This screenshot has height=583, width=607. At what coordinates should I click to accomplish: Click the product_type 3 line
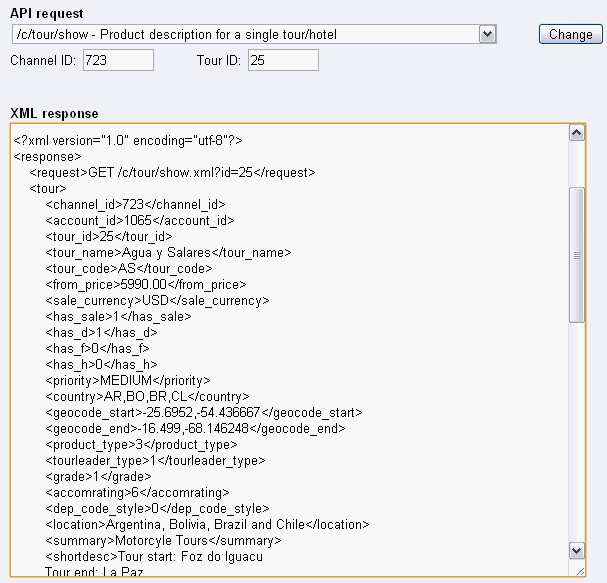[x=141, y=444]
